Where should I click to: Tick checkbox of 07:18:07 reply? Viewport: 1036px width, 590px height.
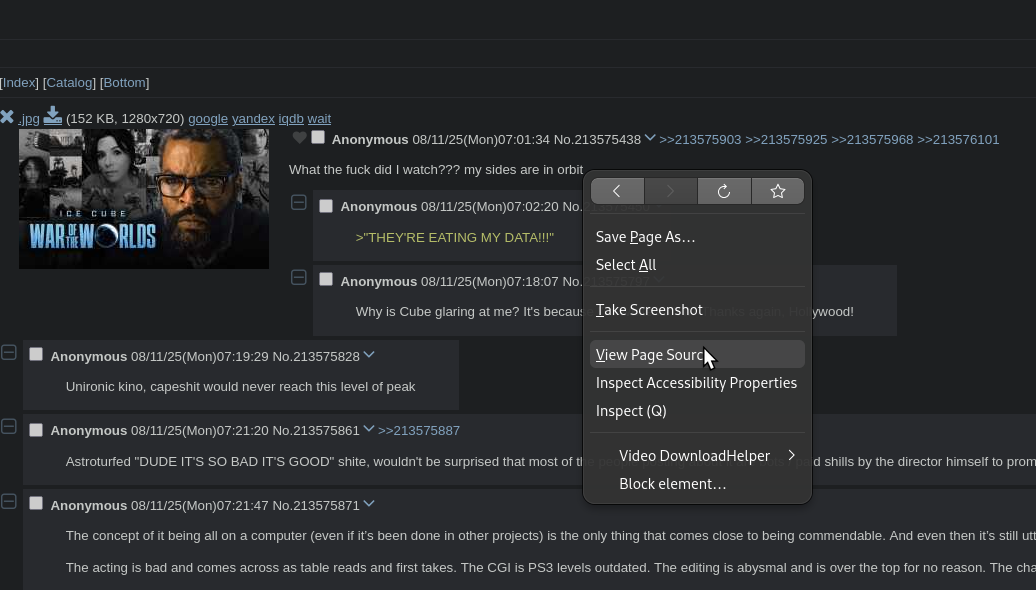tap(326, 279)
